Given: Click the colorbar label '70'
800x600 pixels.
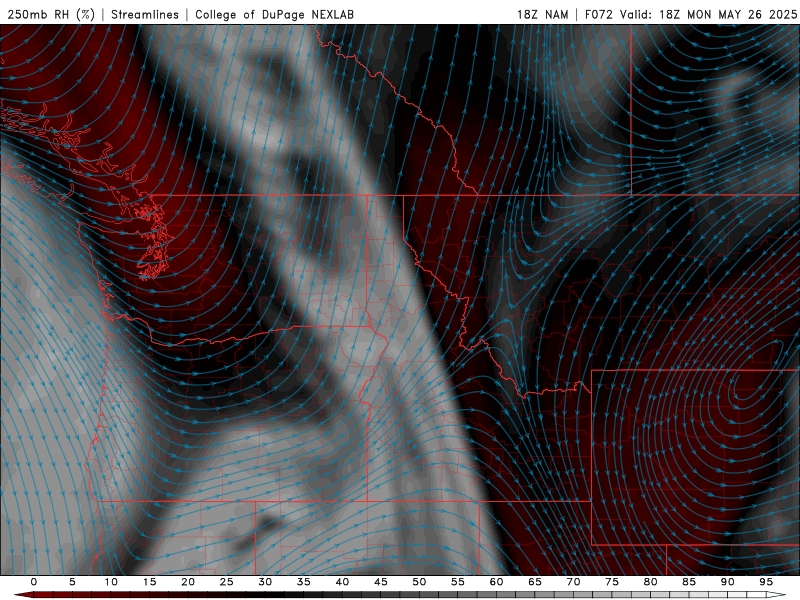Looking at the screenshot, I should [573, 582].
